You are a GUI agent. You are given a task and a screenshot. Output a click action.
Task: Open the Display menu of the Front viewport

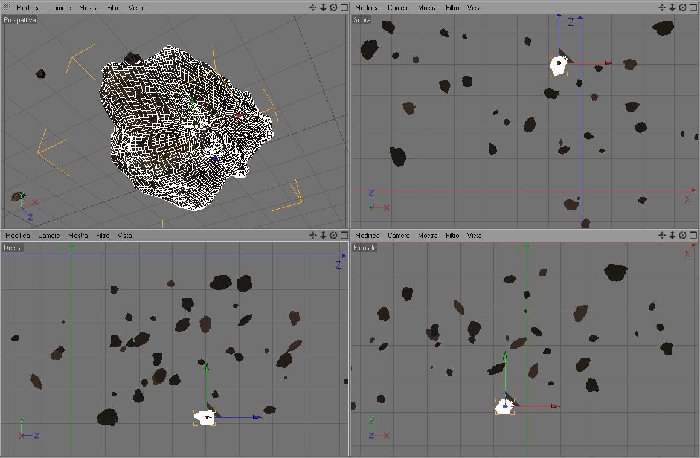click(x=428, y=235)
